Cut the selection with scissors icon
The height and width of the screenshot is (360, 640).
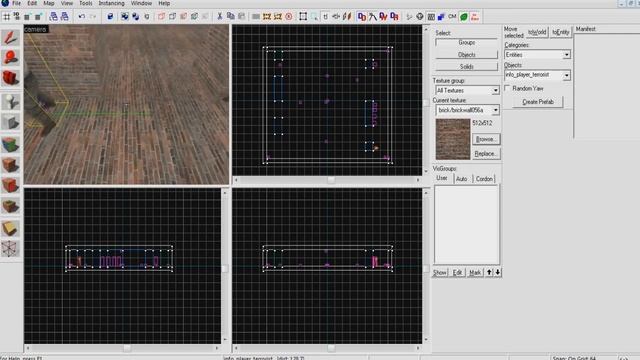tap(220, 17)
